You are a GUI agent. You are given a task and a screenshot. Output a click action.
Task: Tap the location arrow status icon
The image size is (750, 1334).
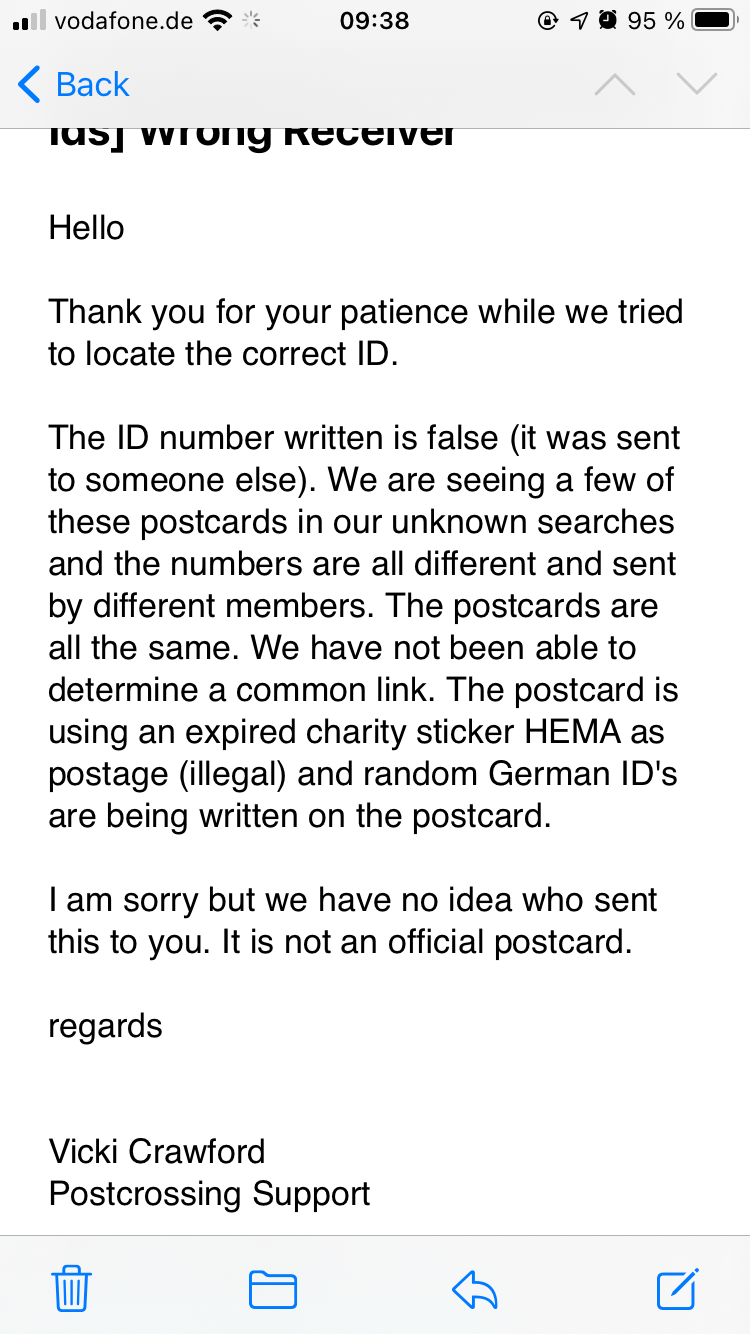[579, 20]
